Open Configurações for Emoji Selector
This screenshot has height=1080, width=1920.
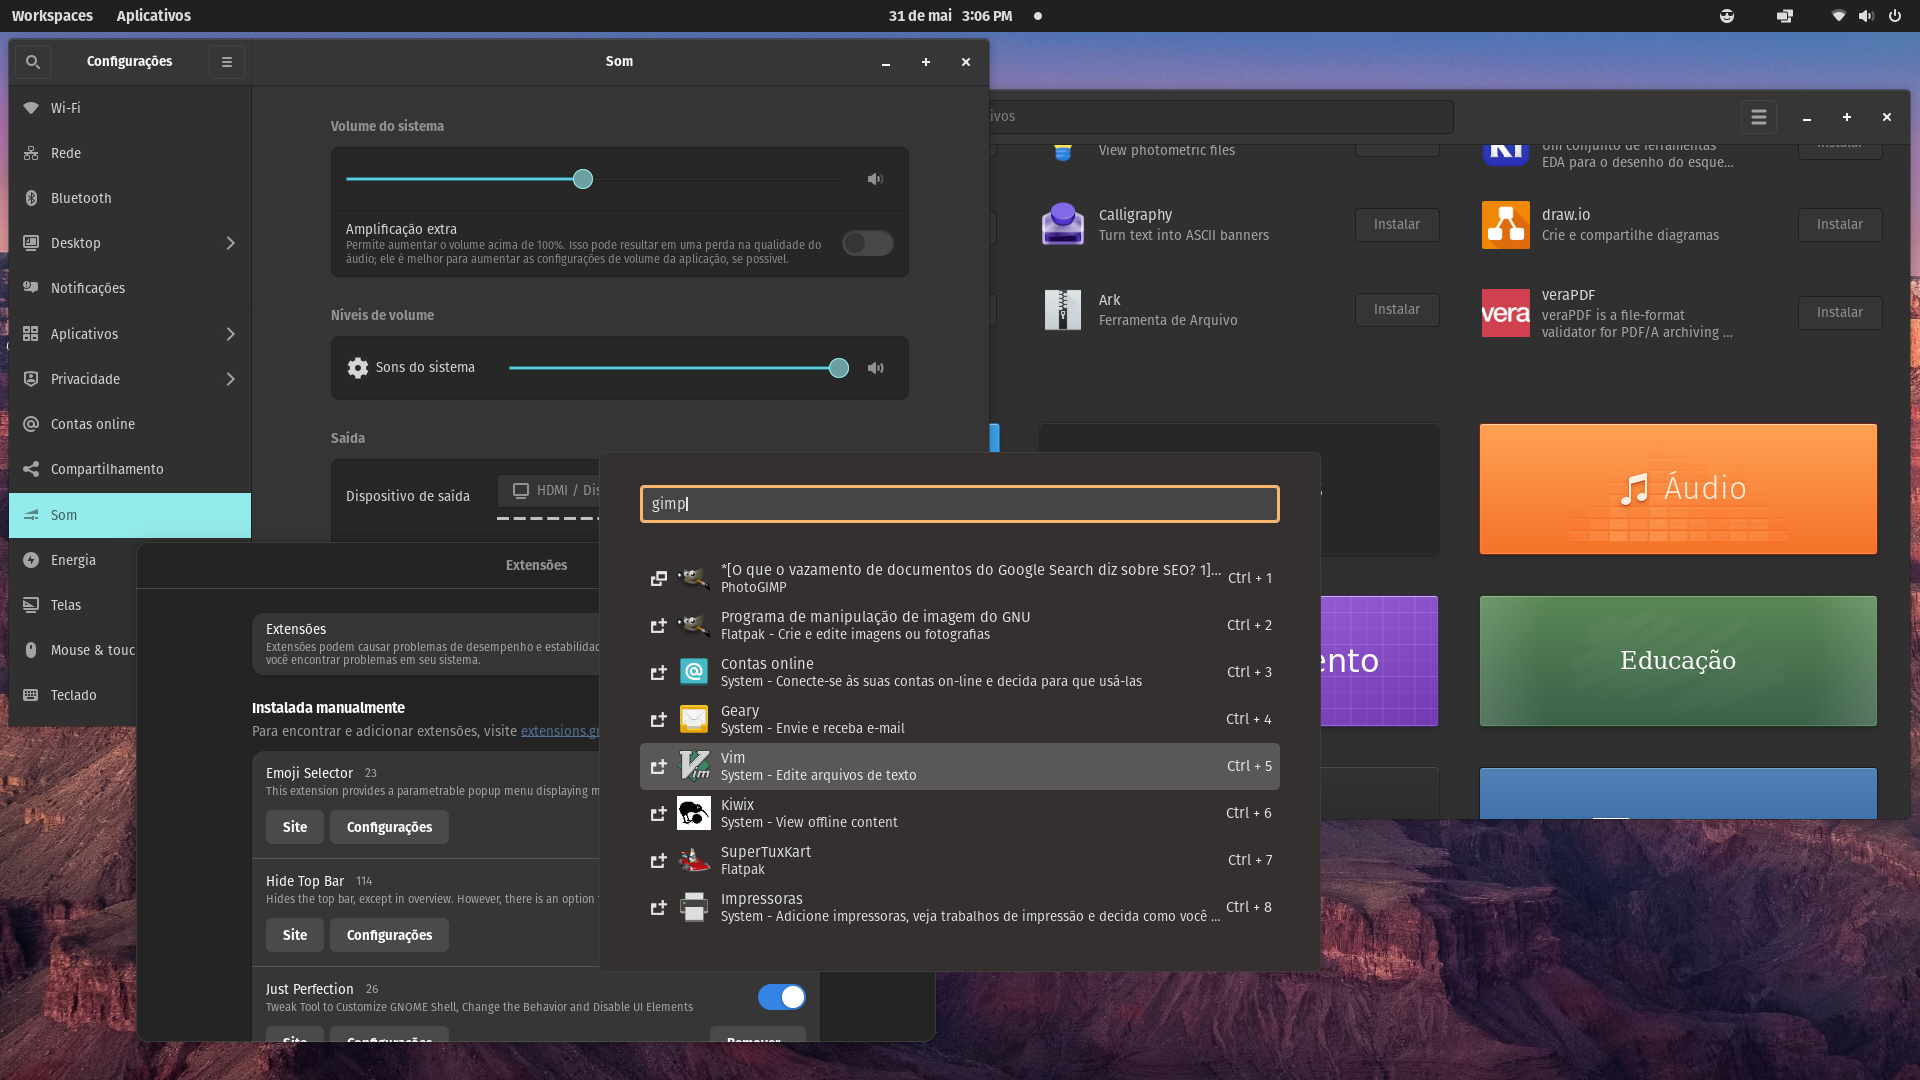[388, 827]
